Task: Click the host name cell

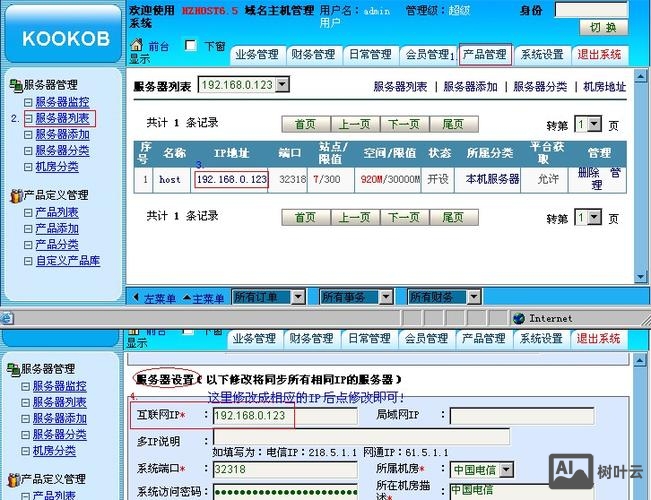Action: tap(170, 180)
